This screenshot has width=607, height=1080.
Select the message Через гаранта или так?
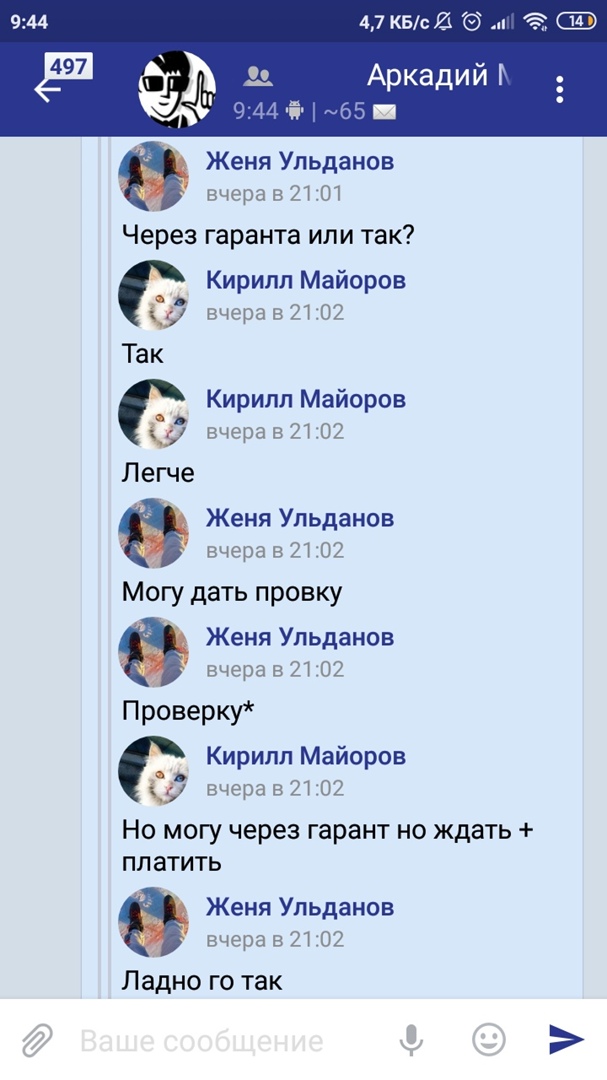(x=269, y=236)
